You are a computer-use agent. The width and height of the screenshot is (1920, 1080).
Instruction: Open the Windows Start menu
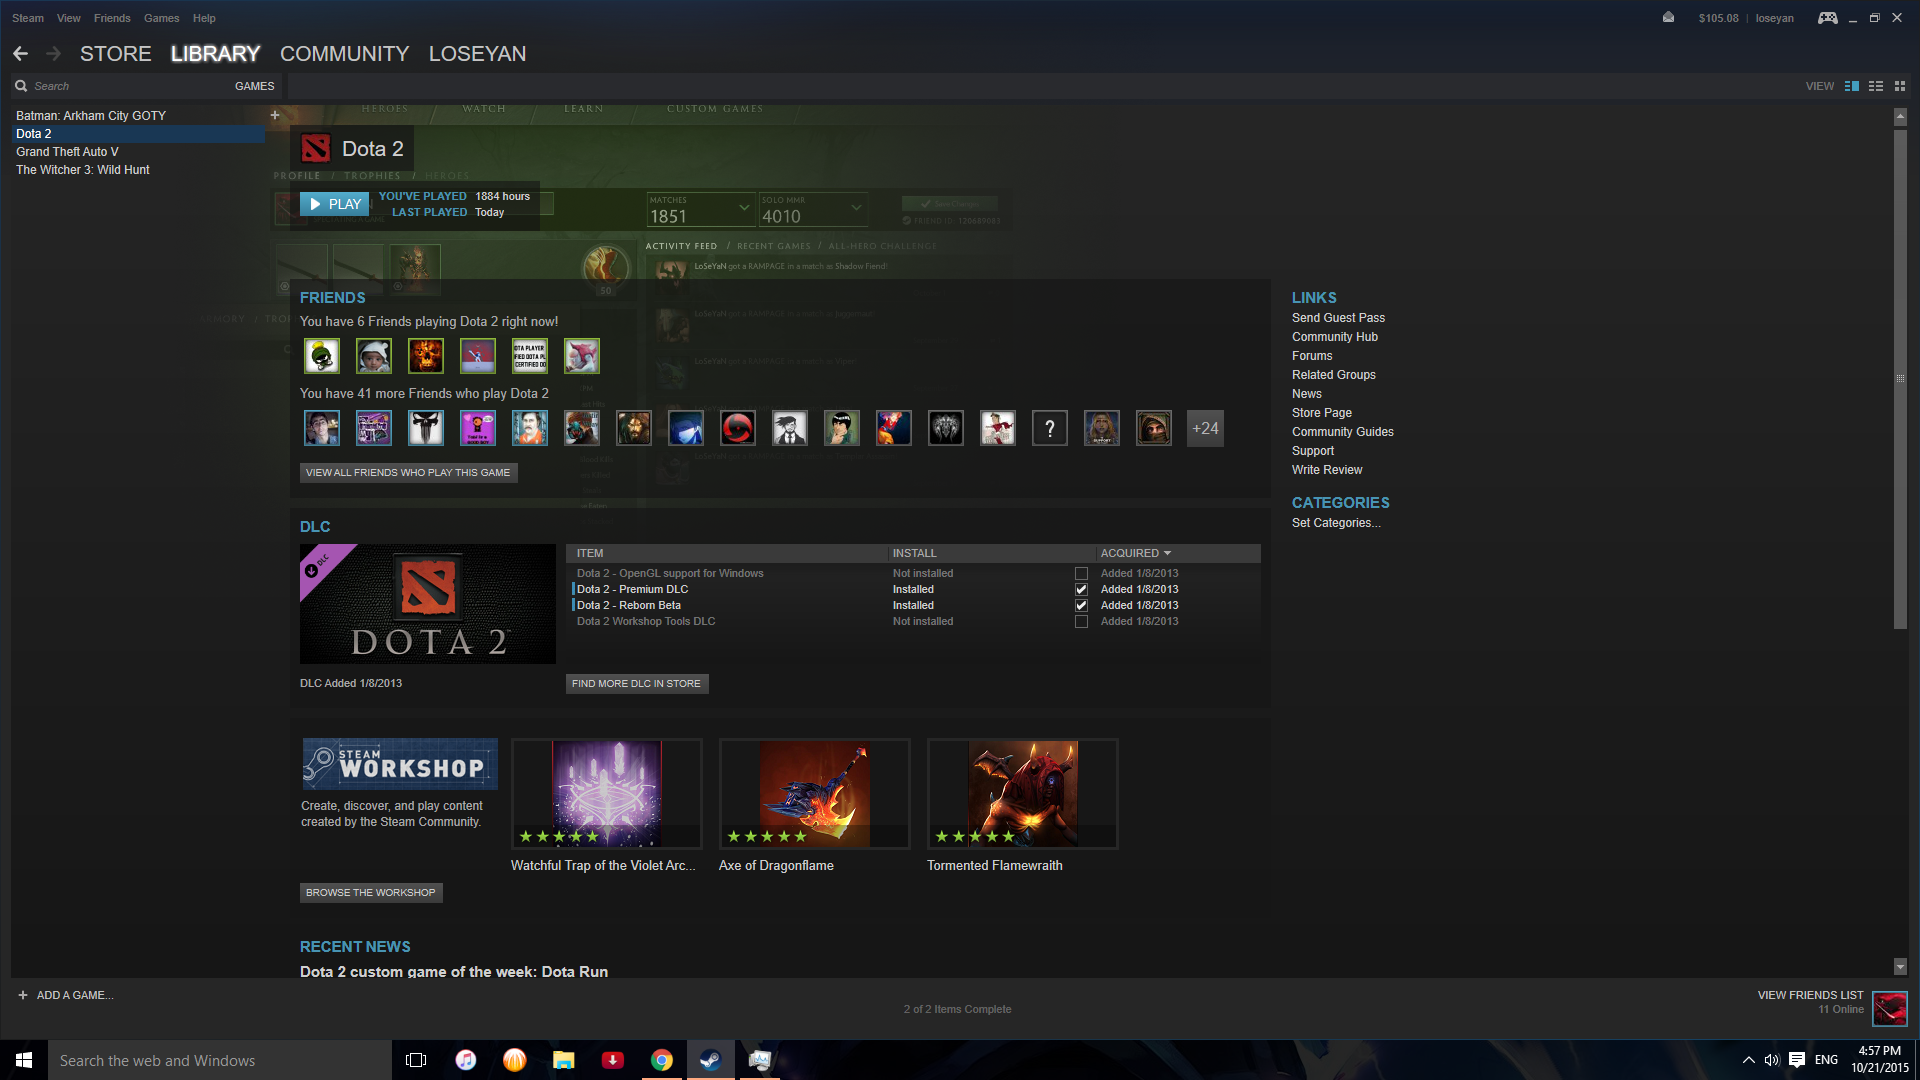tap(24, 1060)
